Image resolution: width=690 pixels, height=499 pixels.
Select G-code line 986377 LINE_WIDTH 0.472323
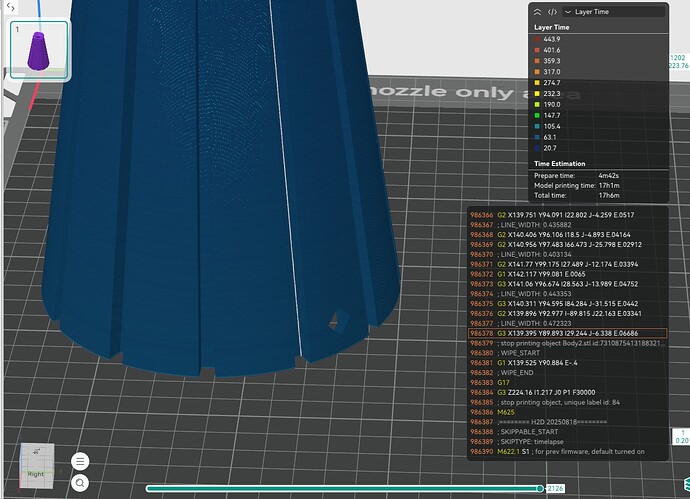(568, 323)
